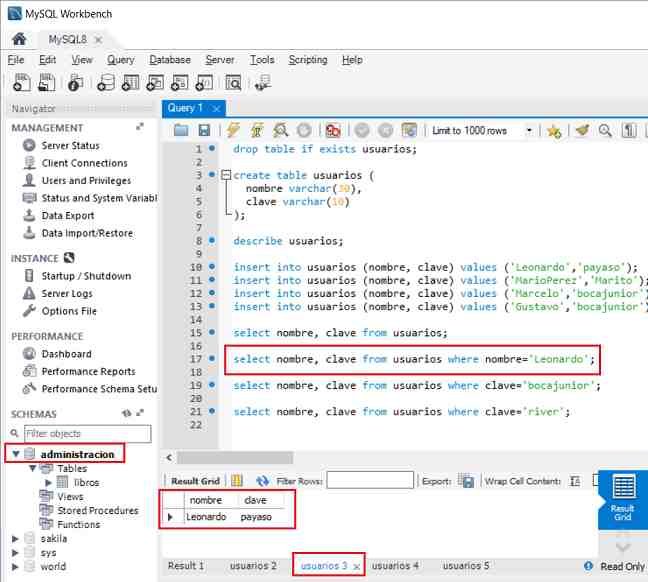Refresh the result grid data
648x582 pixels.
(x=263, y=481)
